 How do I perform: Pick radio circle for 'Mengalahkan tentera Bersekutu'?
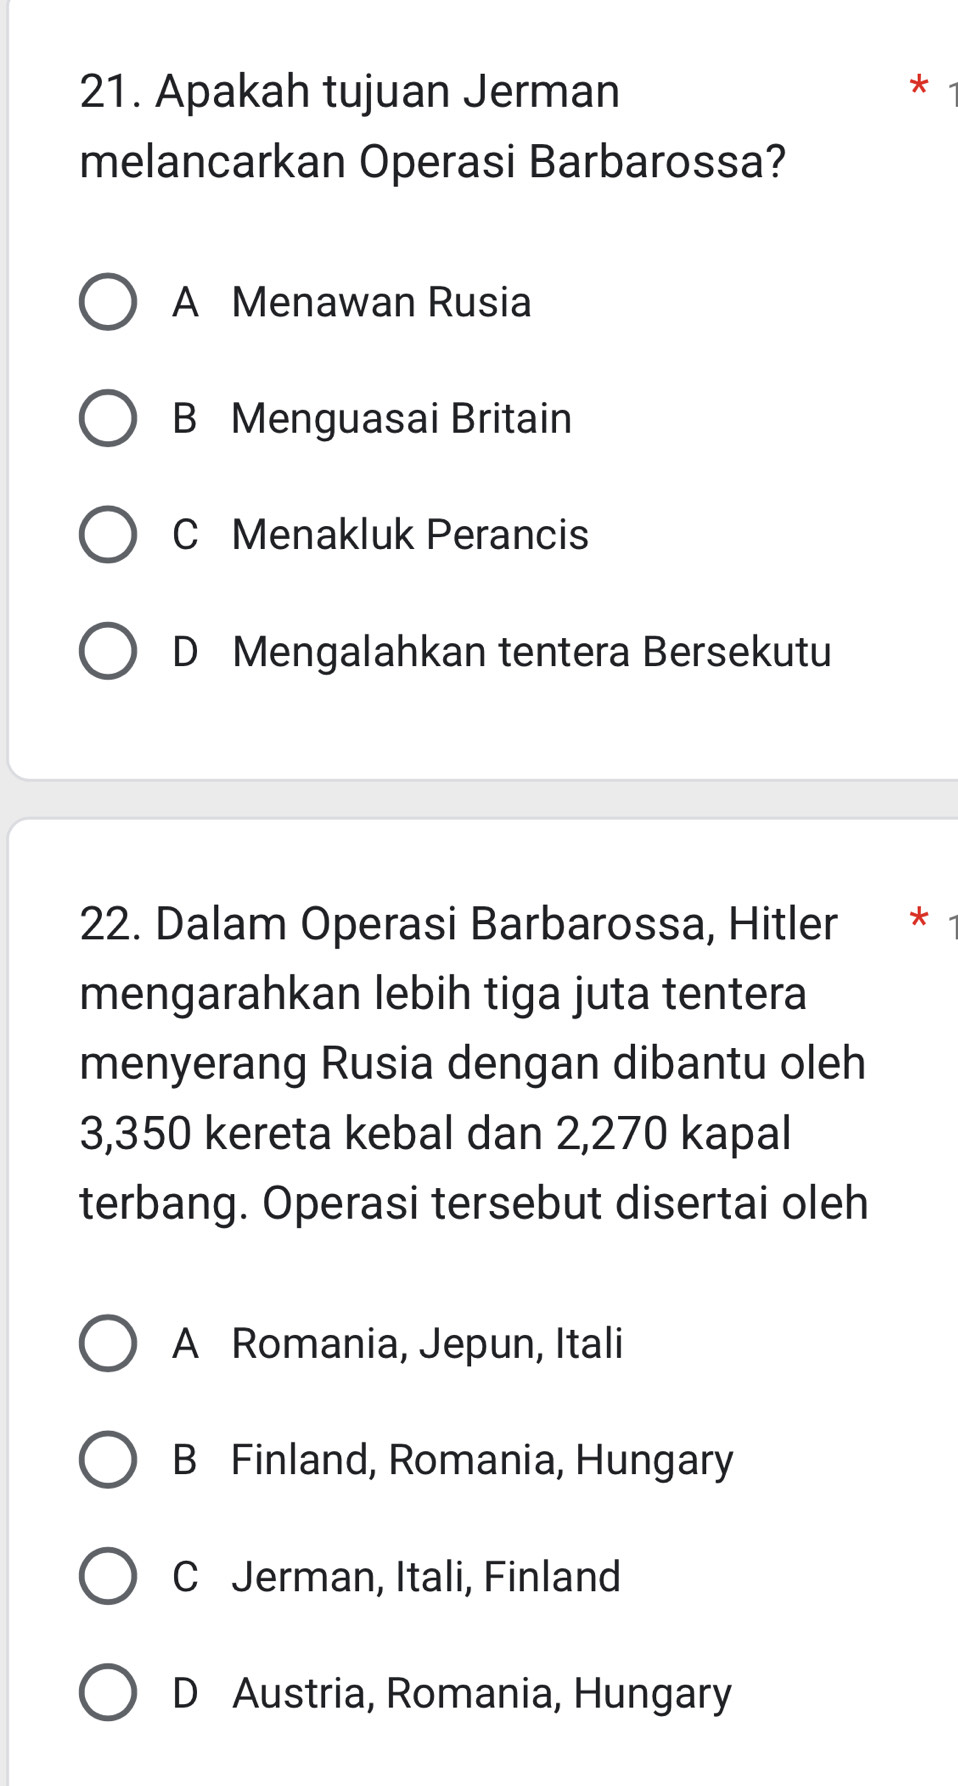(x=108, y=652)
